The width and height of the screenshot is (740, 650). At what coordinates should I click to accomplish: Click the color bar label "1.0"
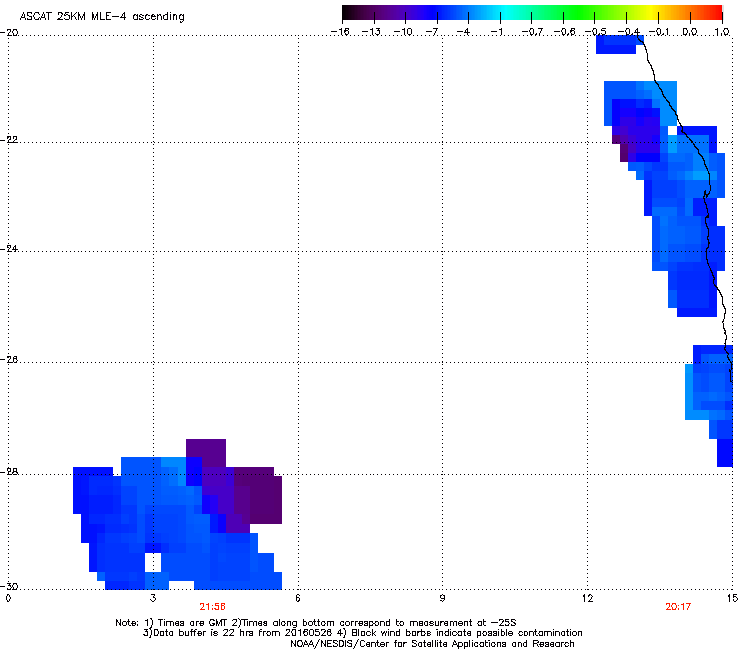tap(722, 32)
